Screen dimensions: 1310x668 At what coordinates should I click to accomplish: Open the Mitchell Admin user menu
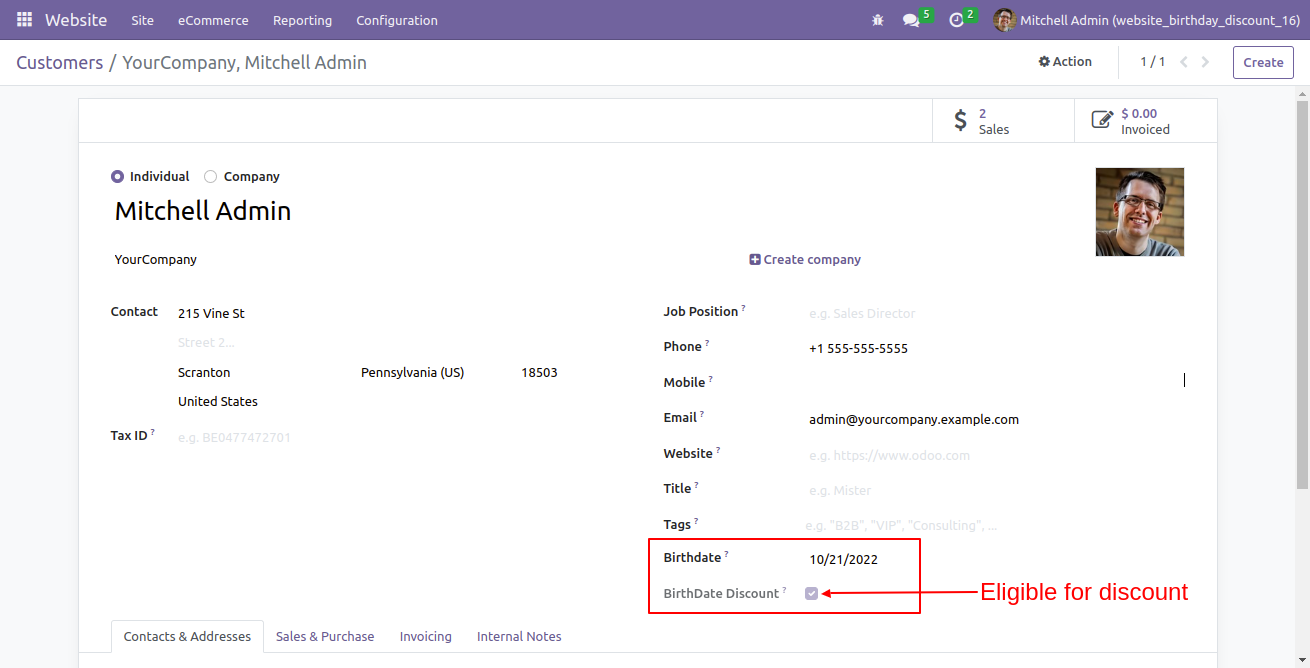tap(1147, 20)
